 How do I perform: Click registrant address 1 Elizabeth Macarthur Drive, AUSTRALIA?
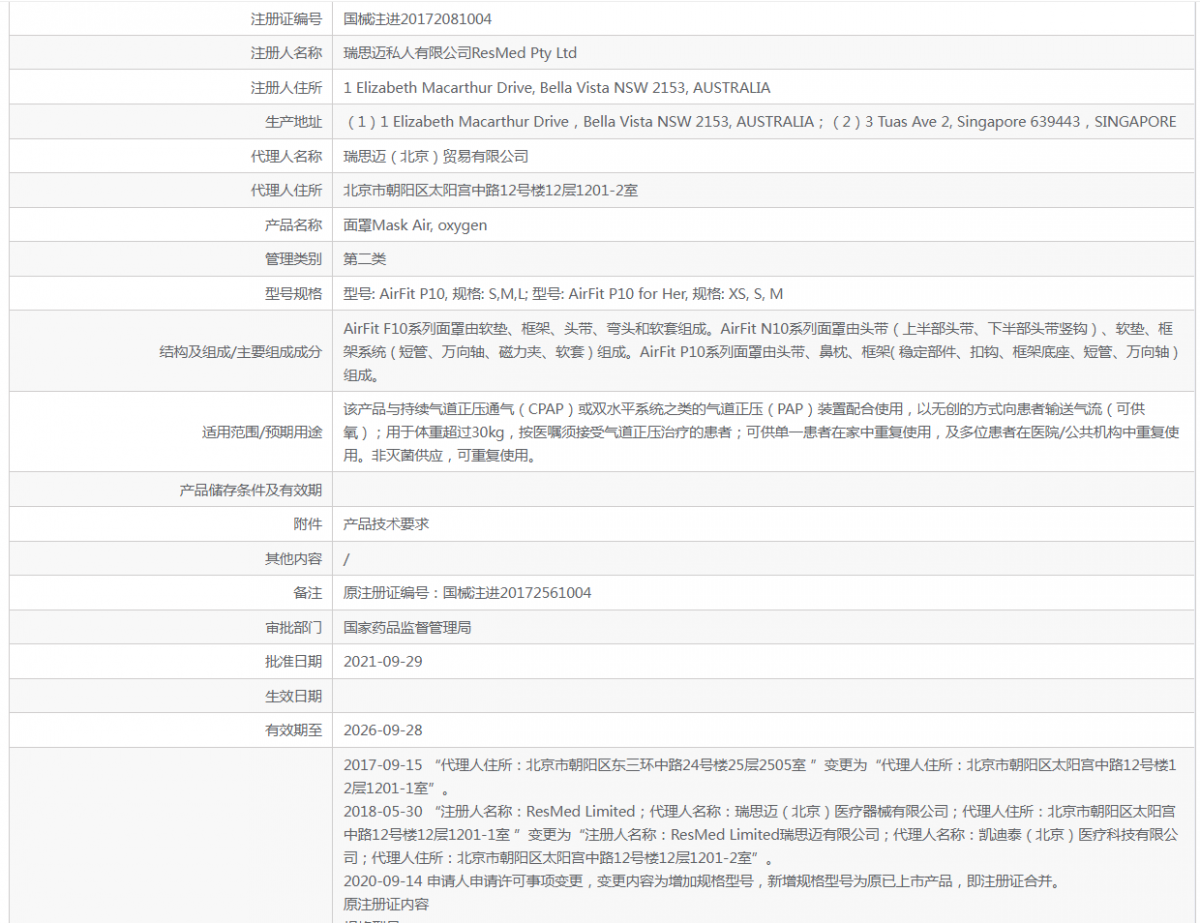(557, 88)
